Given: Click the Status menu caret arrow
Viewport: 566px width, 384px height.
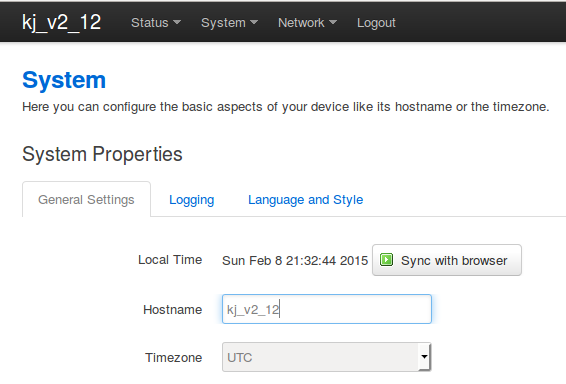Looking at the screenshot, I should [177, 22].
